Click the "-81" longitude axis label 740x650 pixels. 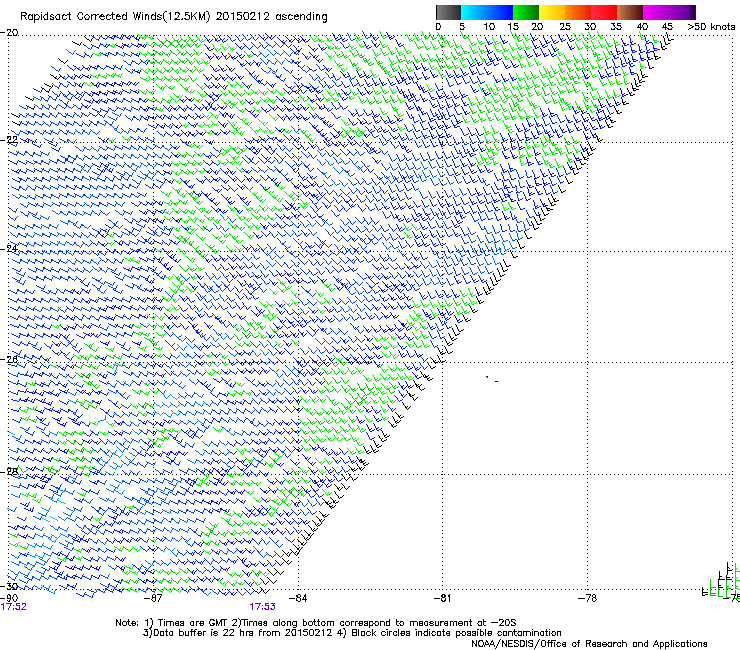point(442,598)
